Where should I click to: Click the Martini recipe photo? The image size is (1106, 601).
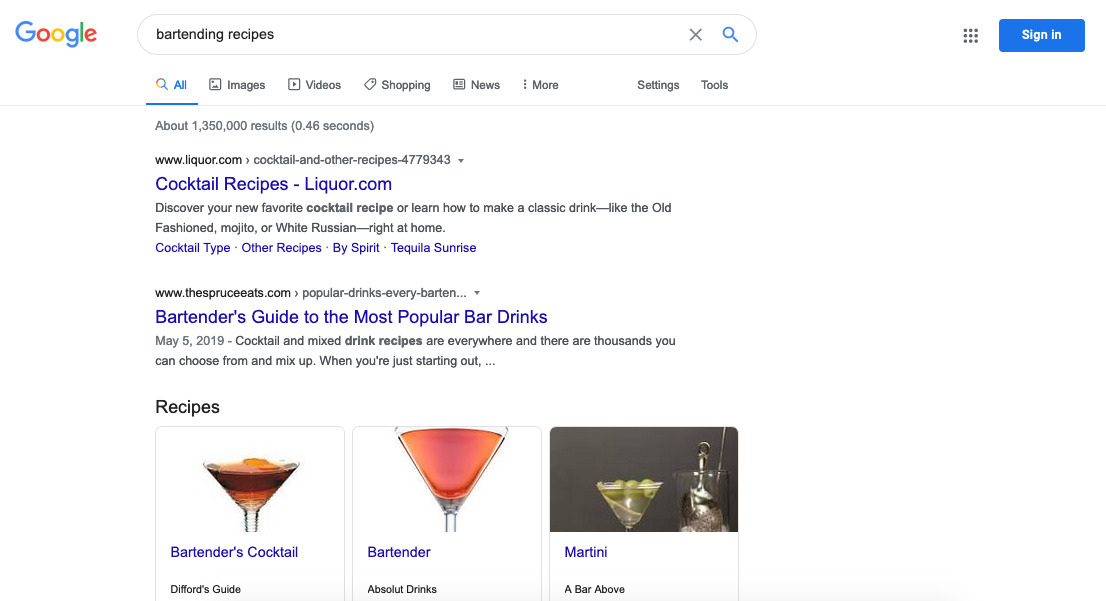pyautogui.click(x=644, y=480)
